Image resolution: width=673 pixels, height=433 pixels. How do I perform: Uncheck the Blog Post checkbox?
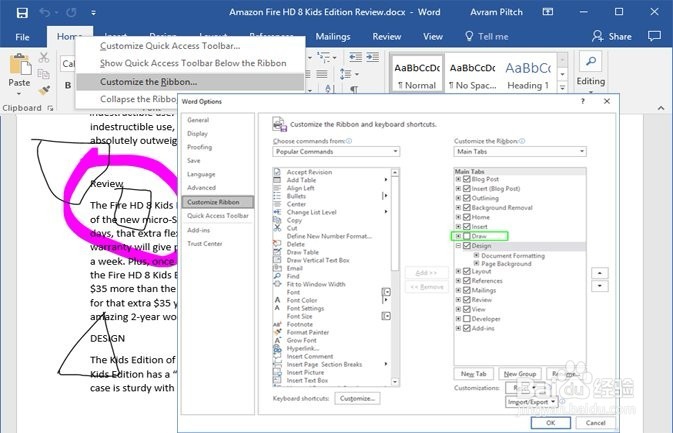coord(467,179)
